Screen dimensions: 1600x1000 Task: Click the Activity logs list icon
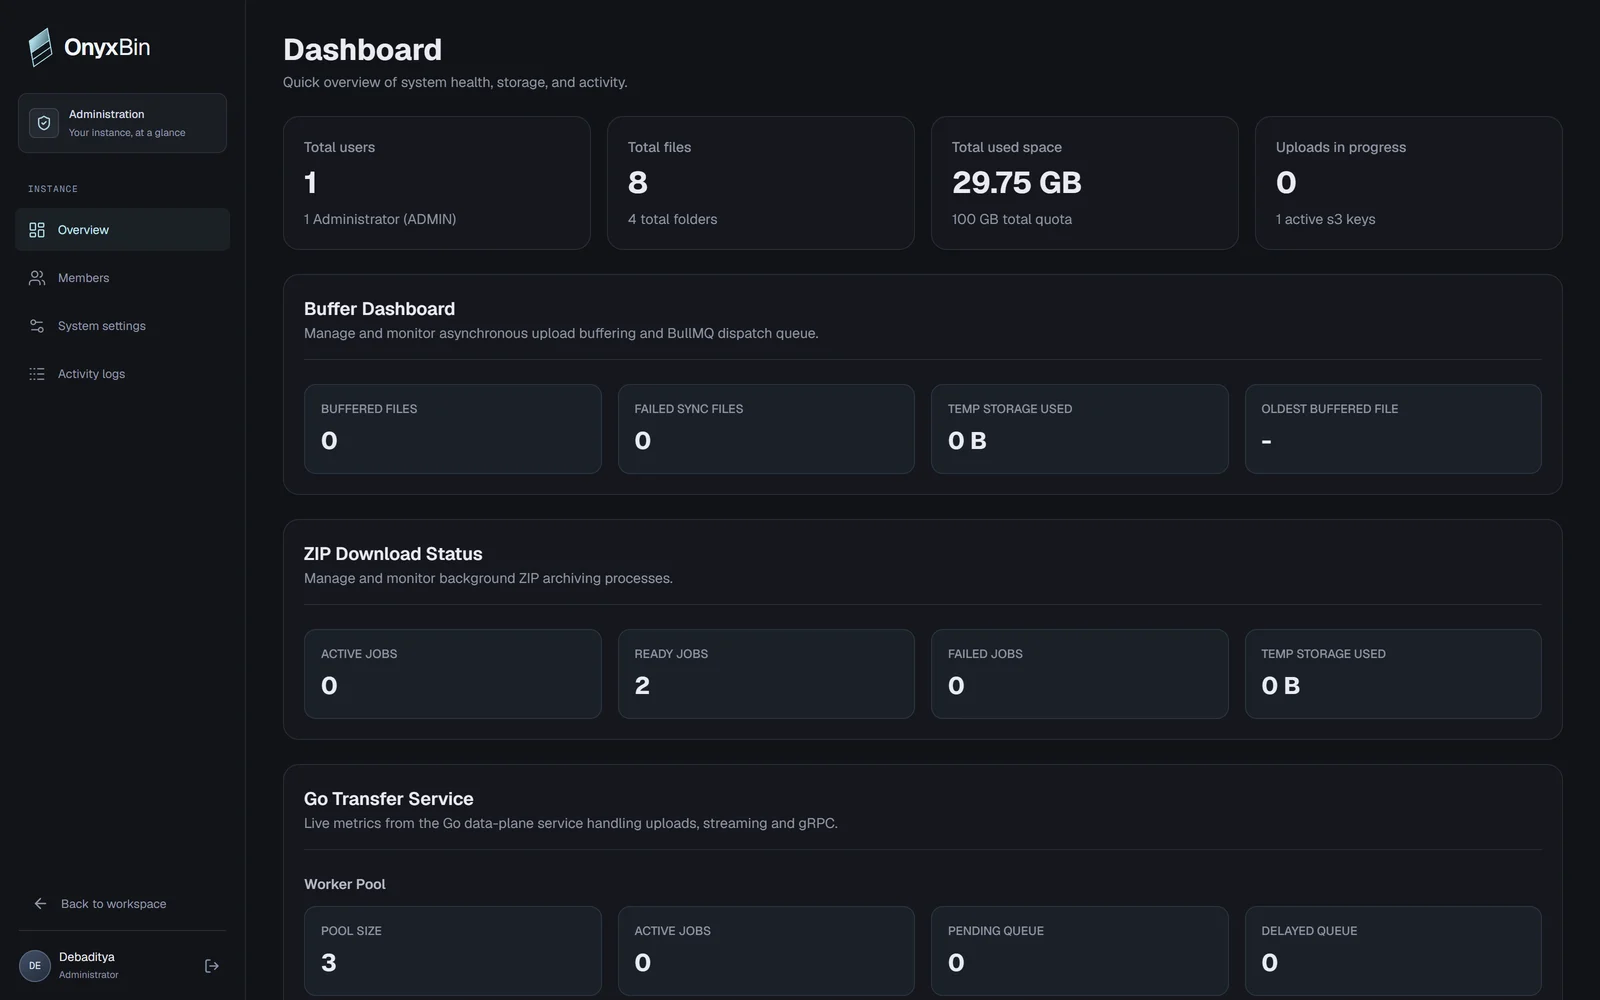[37, 374]
